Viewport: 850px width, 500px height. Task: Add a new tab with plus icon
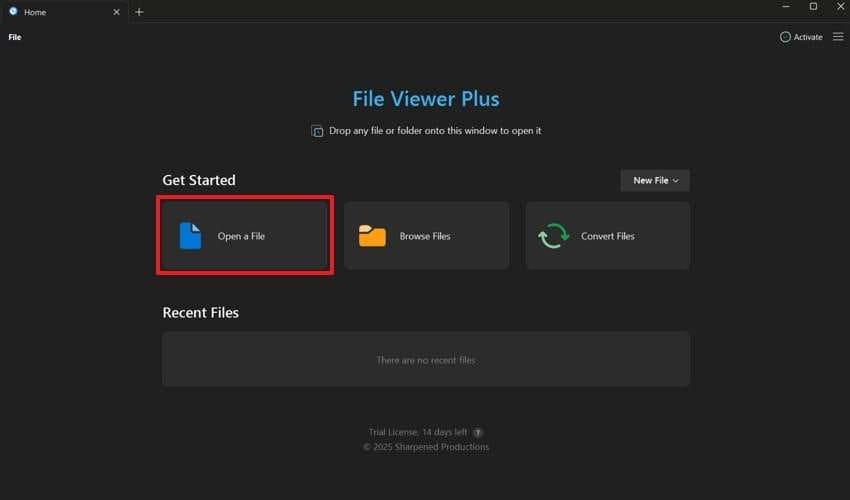139,12
